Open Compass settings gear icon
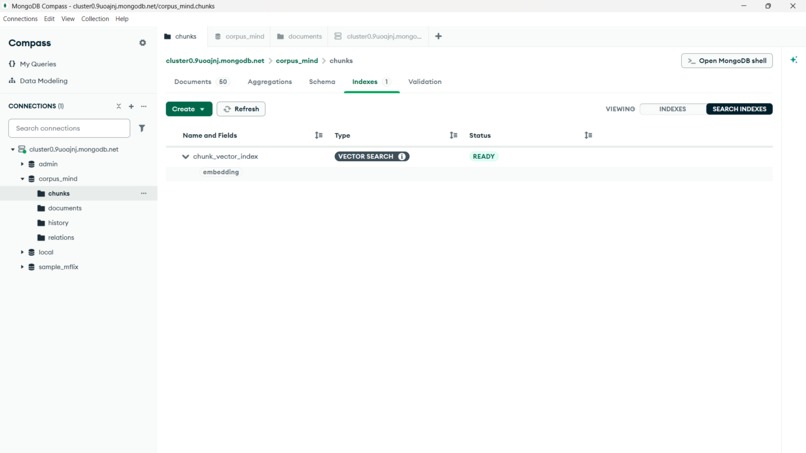806x453 pixels. [142, 43]
